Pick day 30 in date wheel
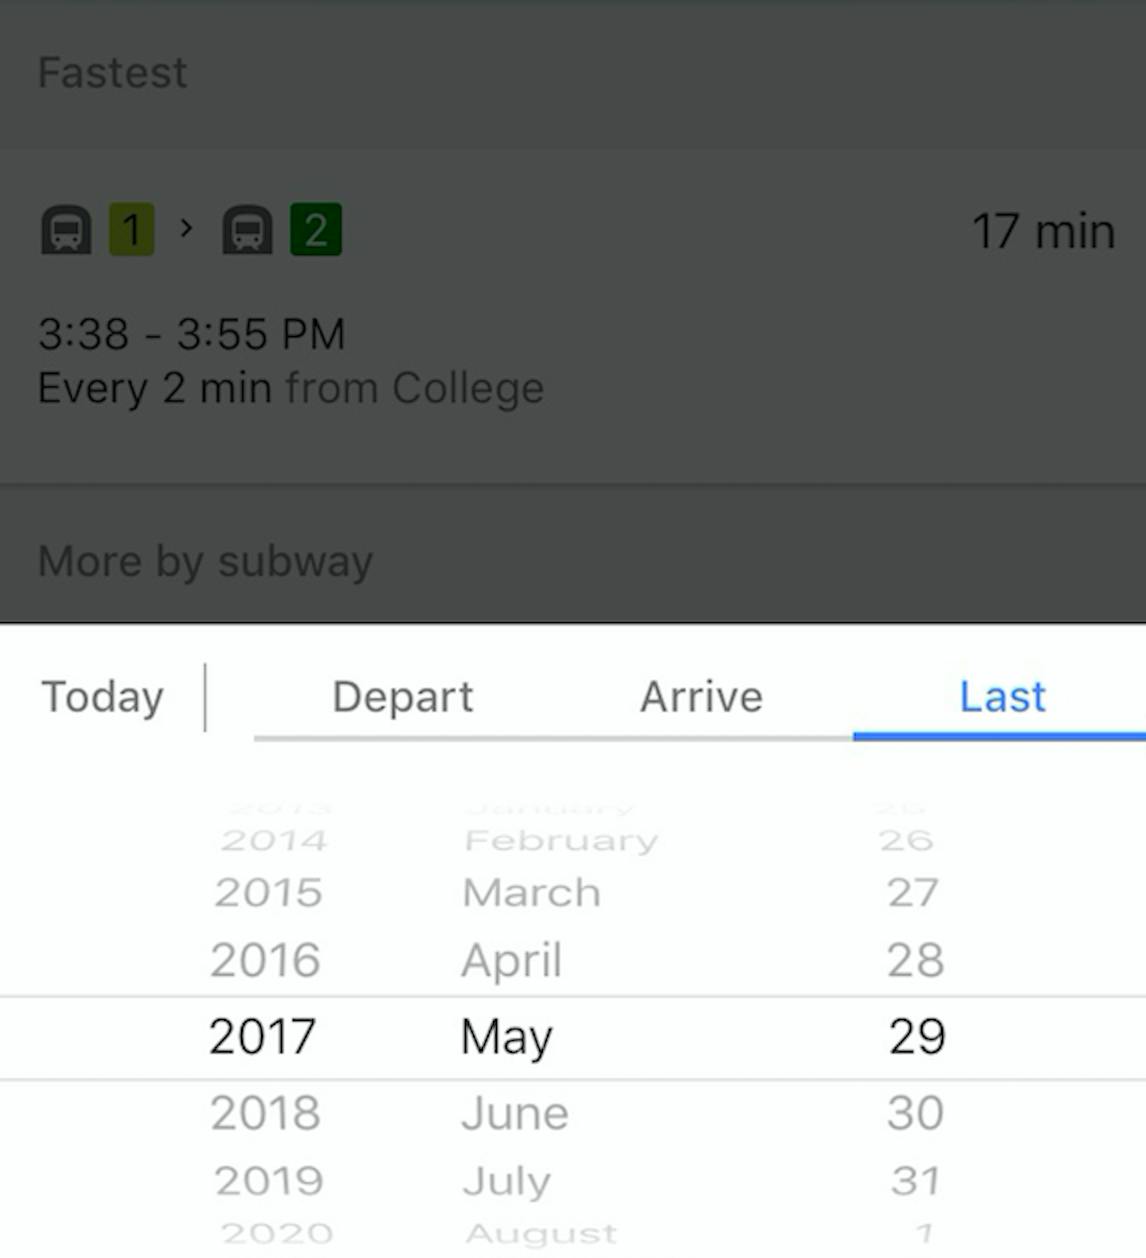 pyautogui.click(x=915, y=1113)
